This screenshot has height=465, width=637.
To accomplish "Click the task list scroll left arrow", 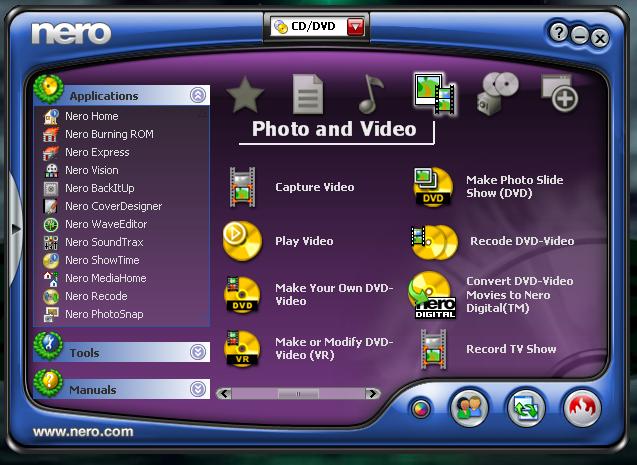I will pos(224,393).
